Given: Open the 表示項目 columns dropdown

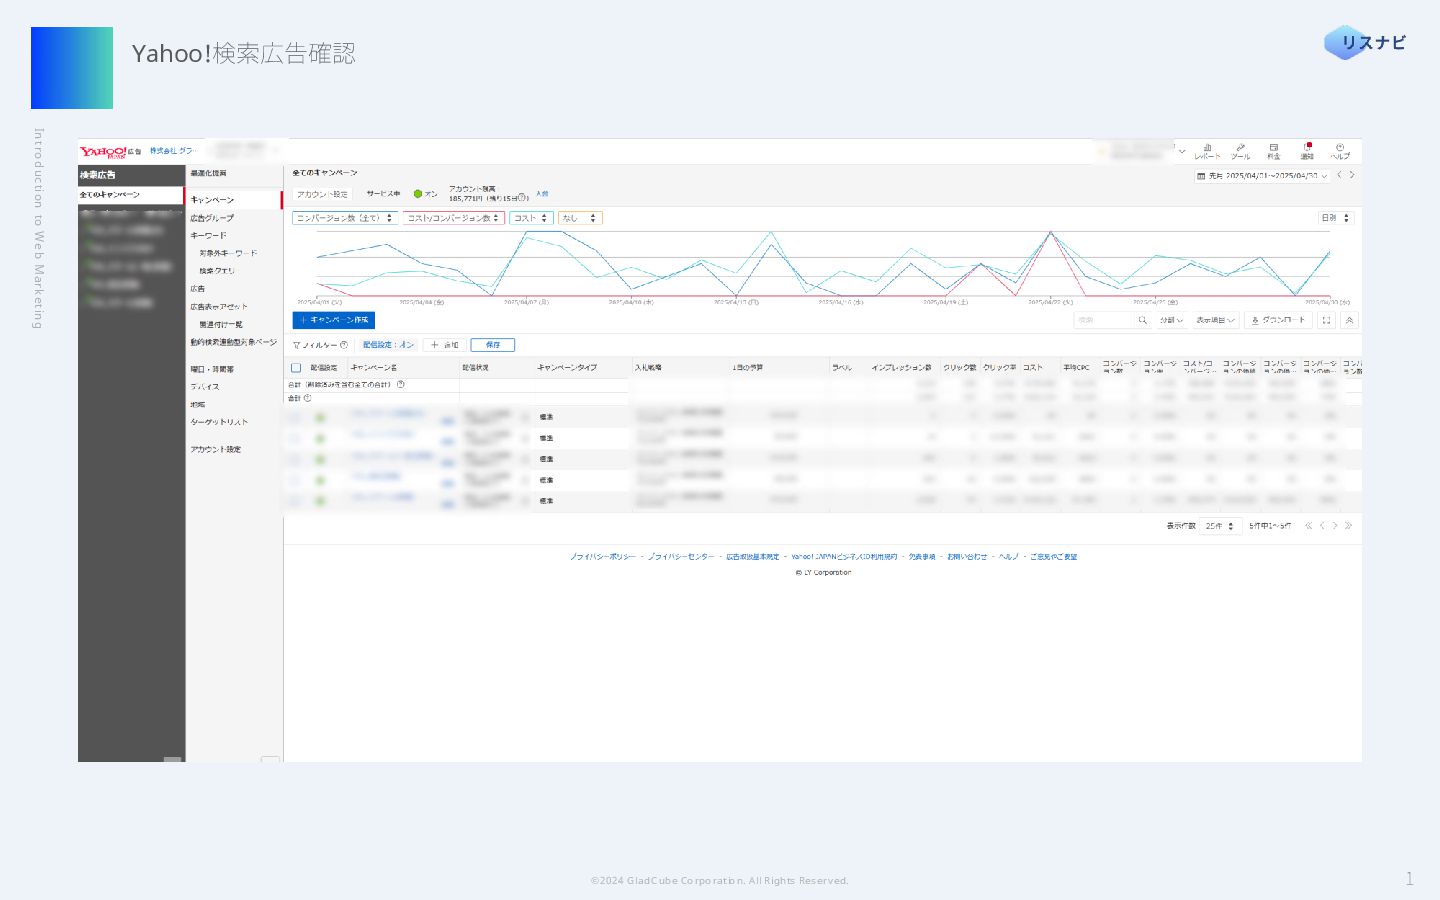Looking at the screenshot, I should click(1215, 320).
